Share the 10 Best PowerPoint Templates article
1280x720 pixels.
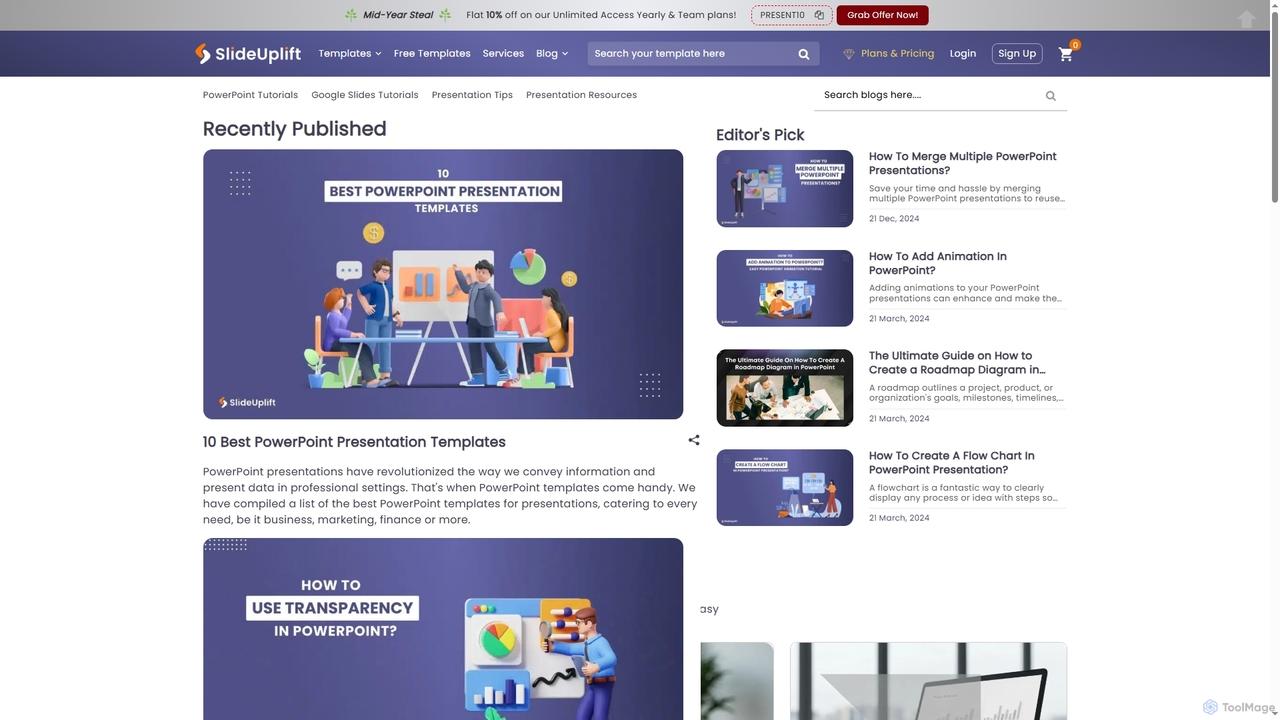coord(694,440)
